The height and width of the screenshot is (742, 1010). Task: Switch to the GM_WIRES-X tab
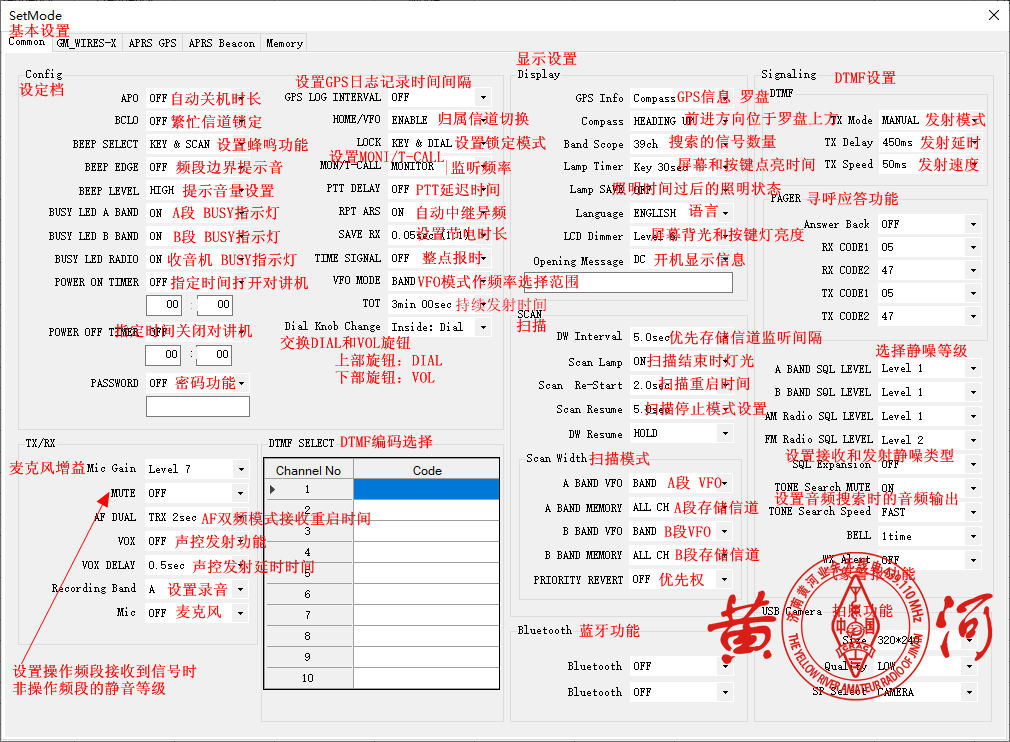(x=86, y=43)
